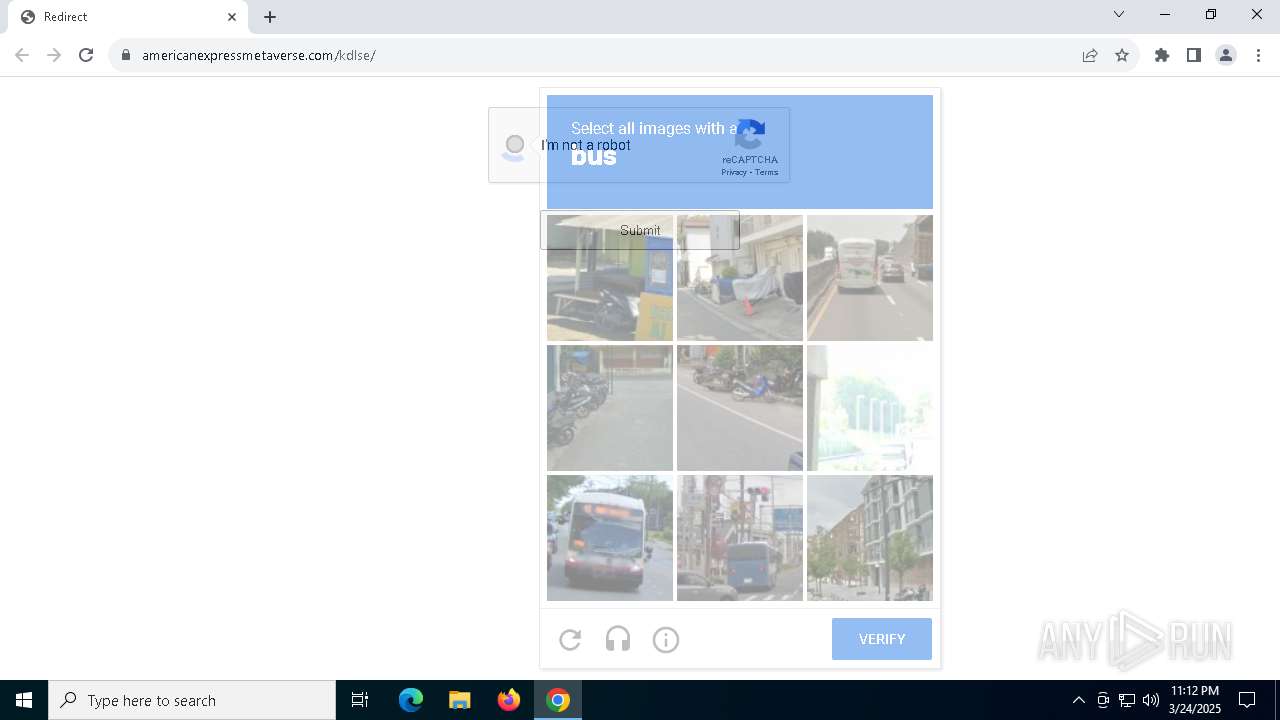Select the tile with row of parked motorcycles
This screenshot has height=720, width=1280.
click(610, 408)
